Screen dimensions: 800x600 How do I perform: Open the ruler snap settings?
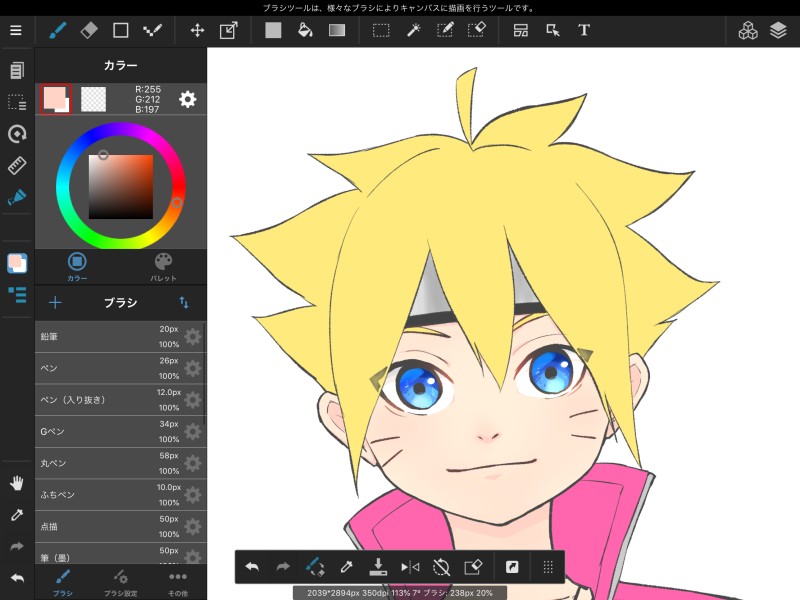17,166
